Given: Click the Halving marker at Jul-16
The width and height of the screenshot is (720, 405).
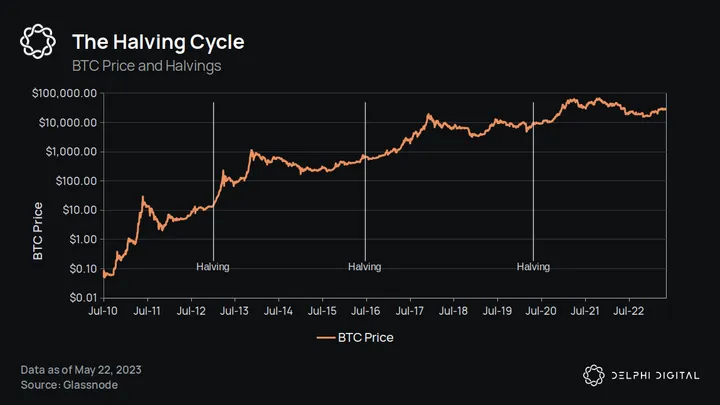Looking at the screenshot, I should [x=365, y=267].
